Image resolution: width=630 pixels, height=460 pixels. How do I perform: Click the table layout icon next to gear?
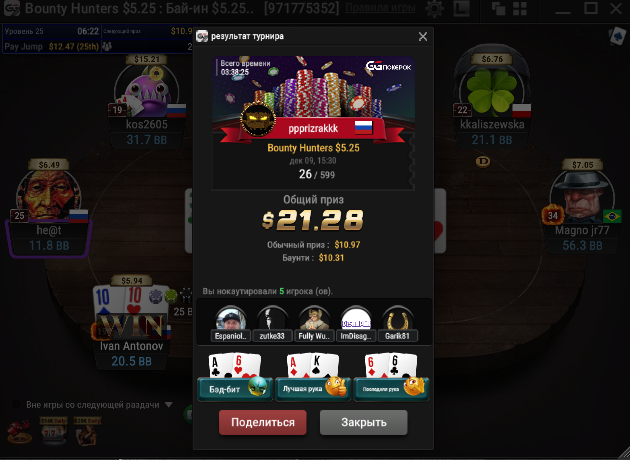[x=462, y=8]
